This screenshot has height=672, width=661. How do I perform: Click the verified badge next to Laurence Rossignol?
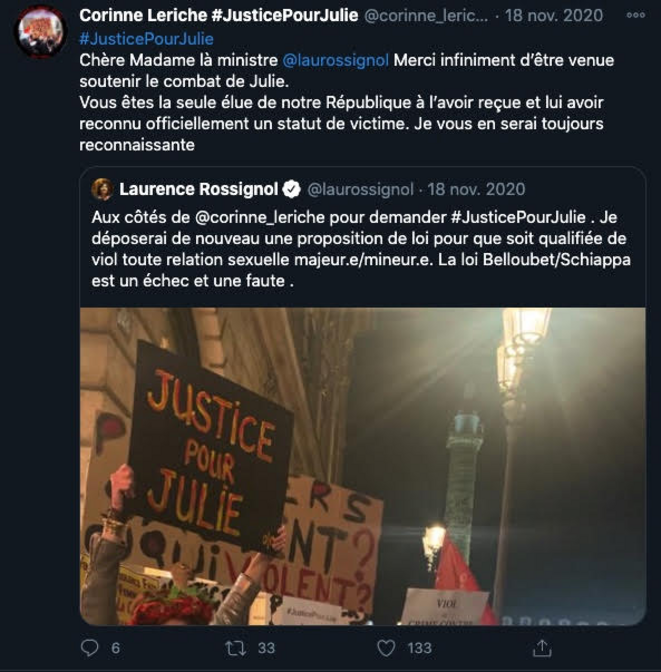[x=291, y=189]
